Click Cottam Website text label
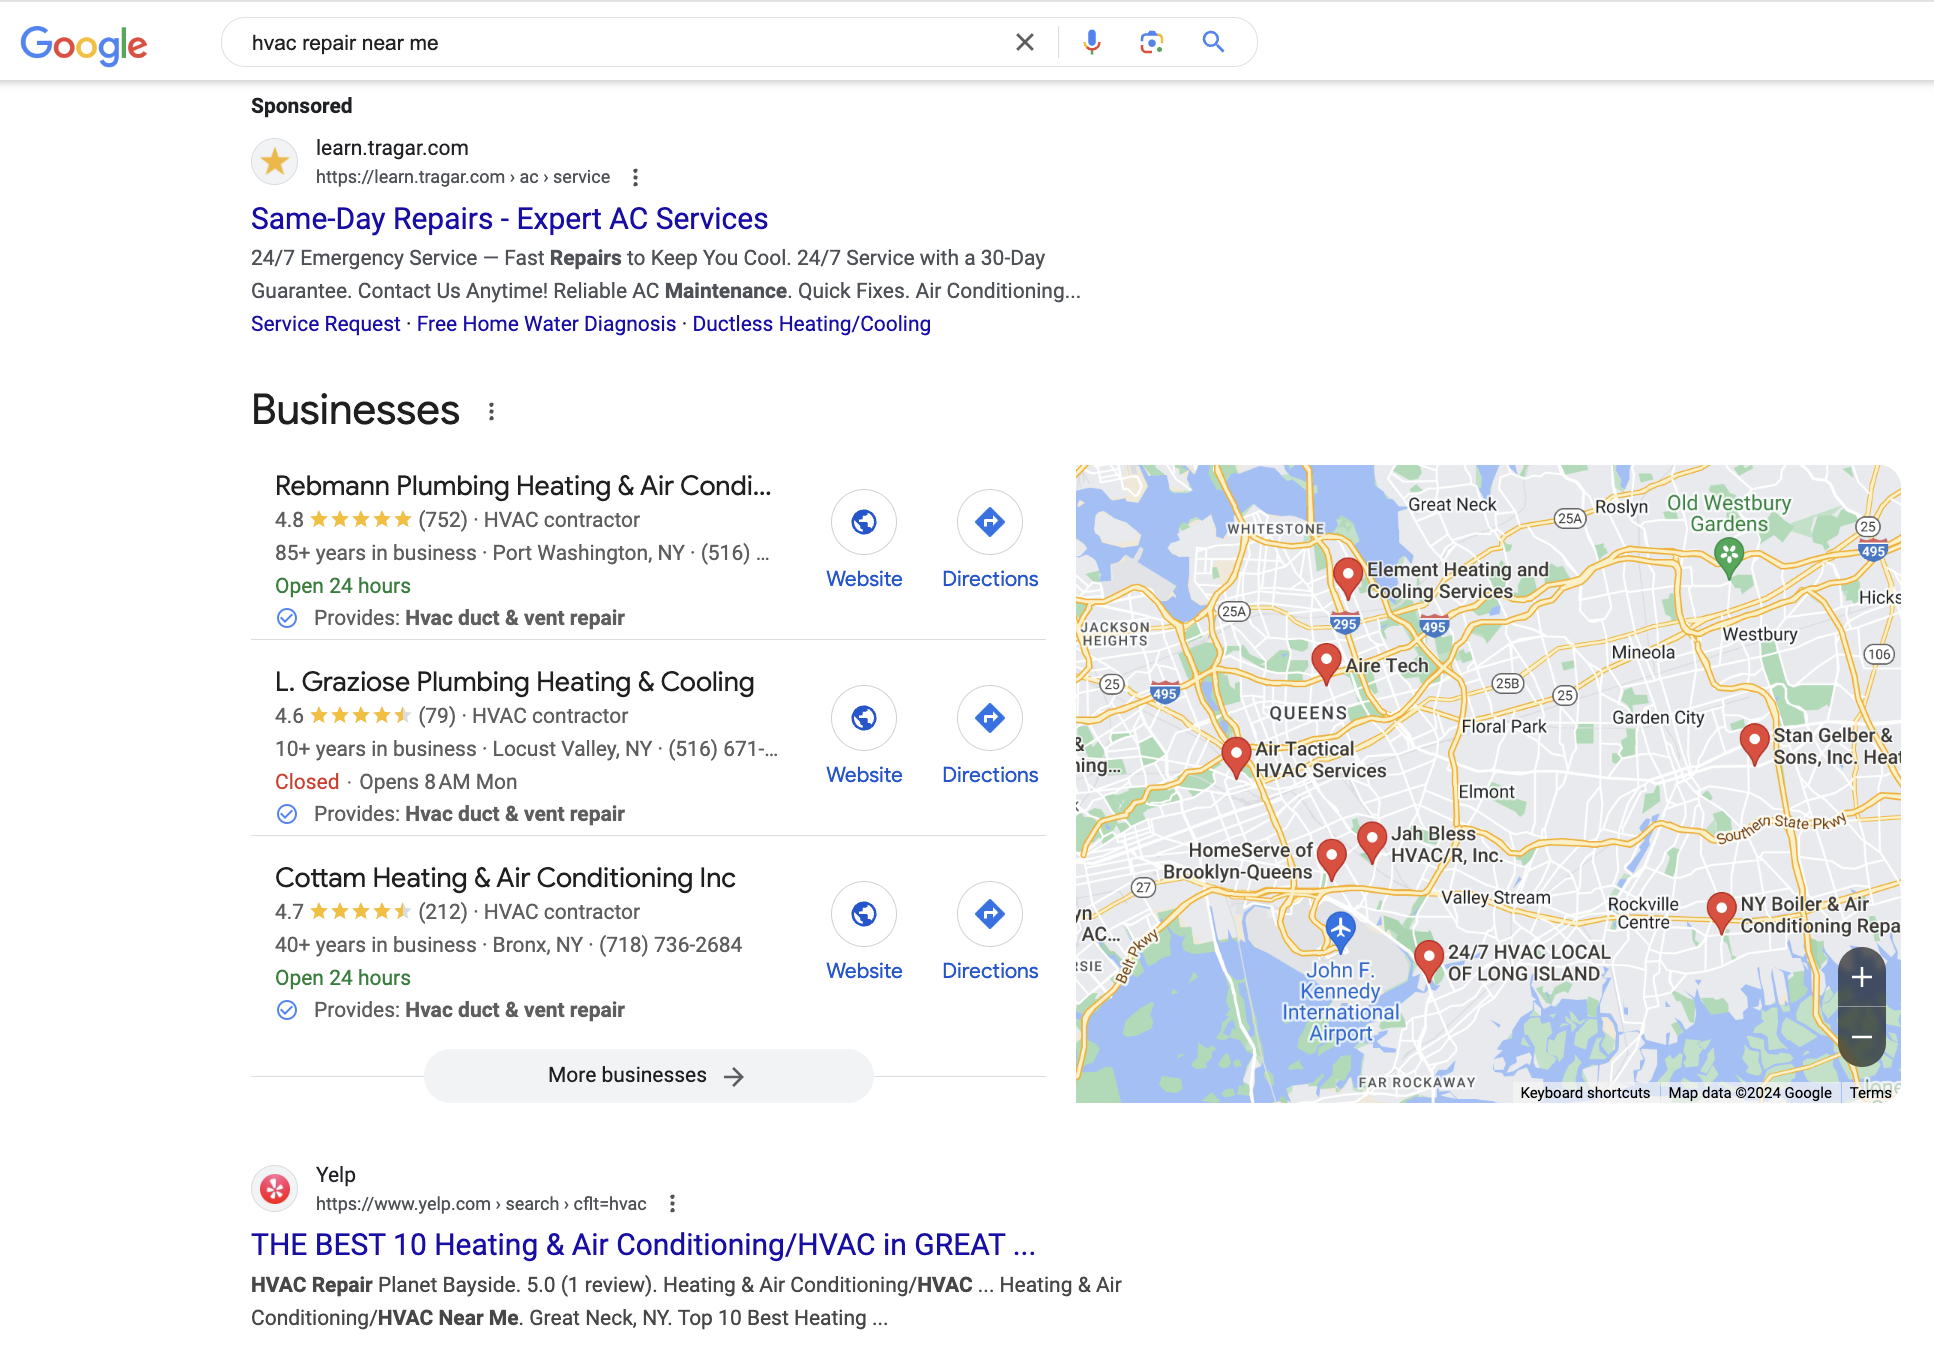This screenshot has width=1934, height=1358. (864, 971)
